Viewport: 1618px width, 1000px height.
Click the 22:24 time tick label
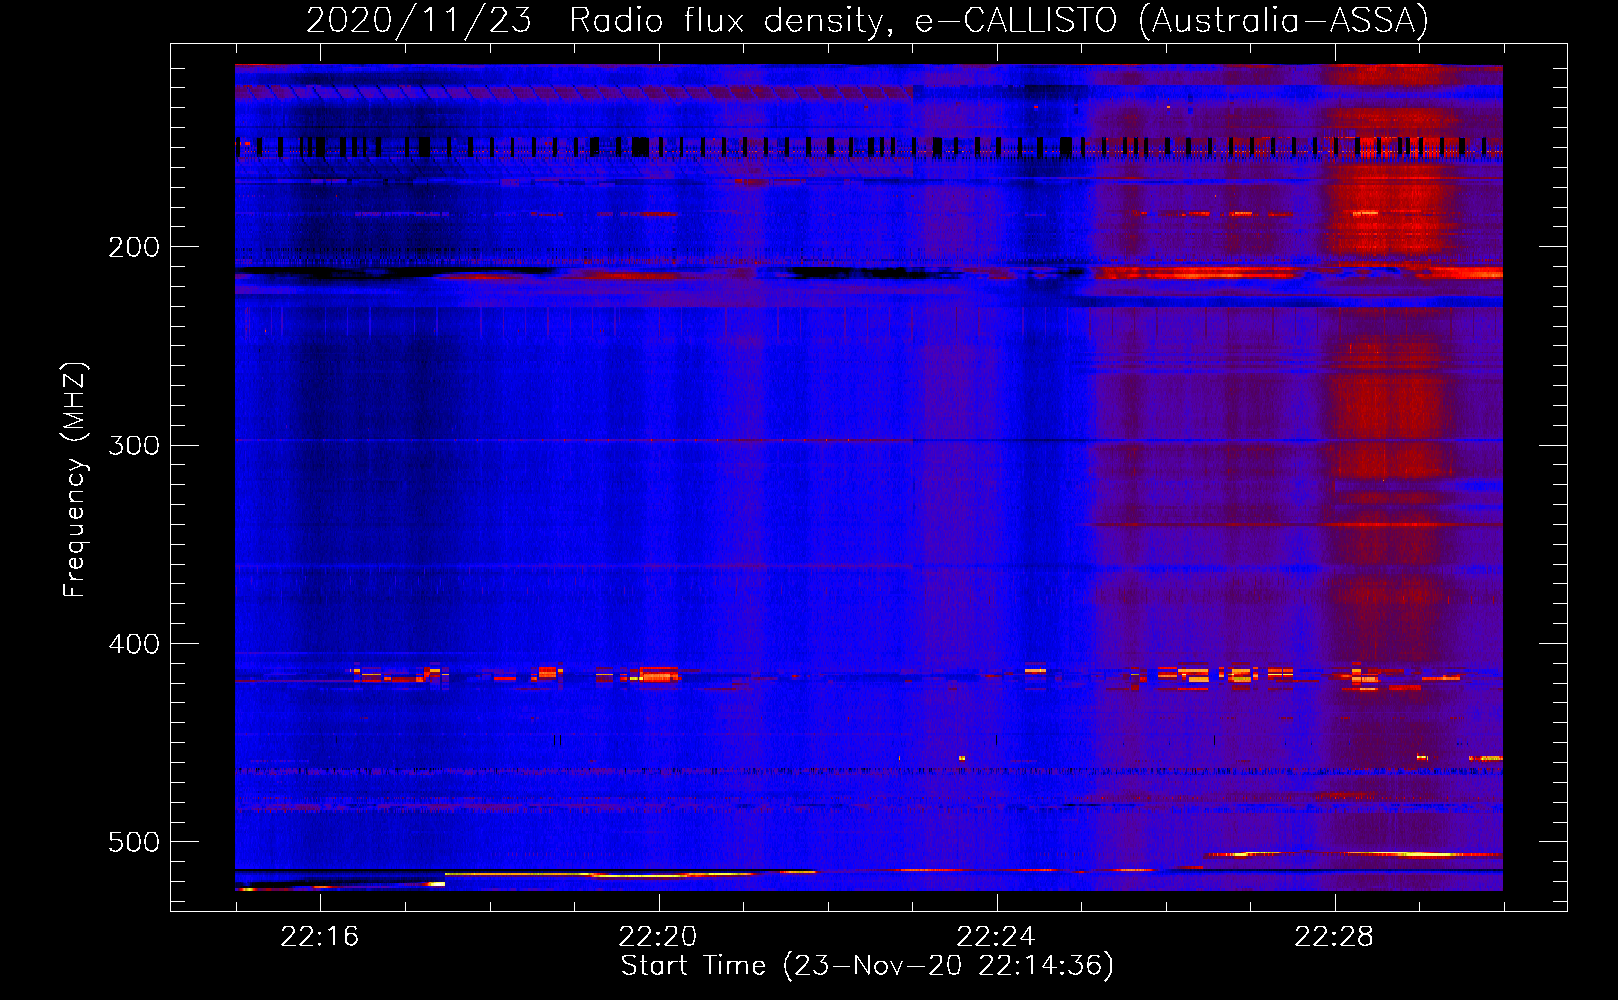996,936
